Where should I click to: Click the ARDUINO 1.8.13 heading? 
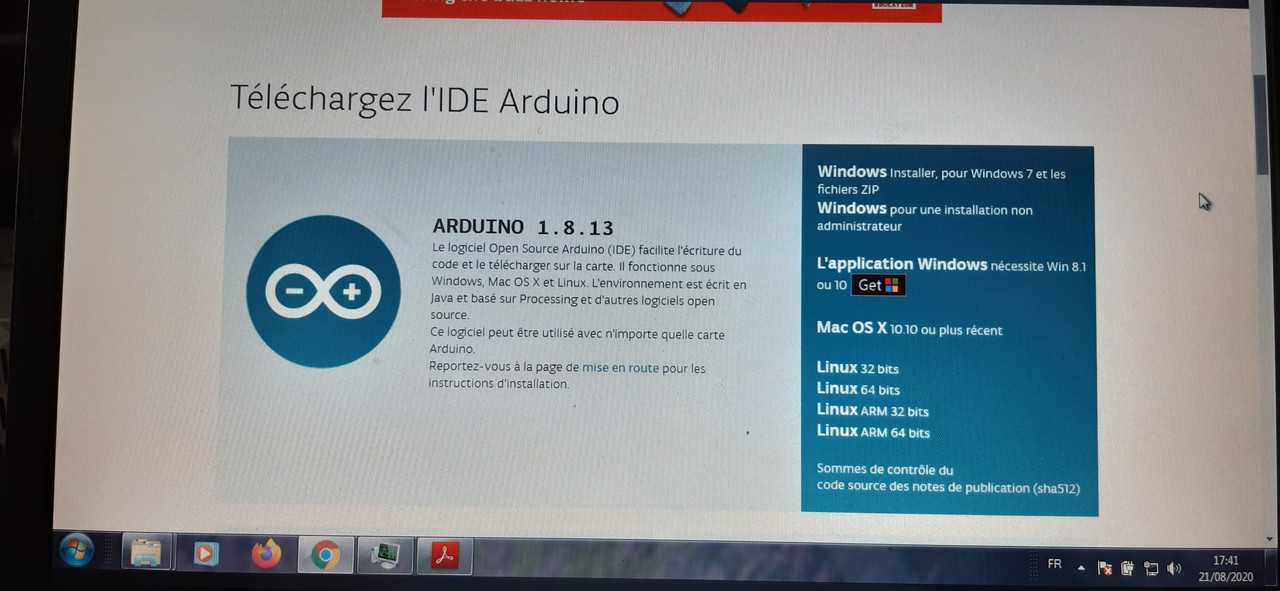click(x=523, y=227)
